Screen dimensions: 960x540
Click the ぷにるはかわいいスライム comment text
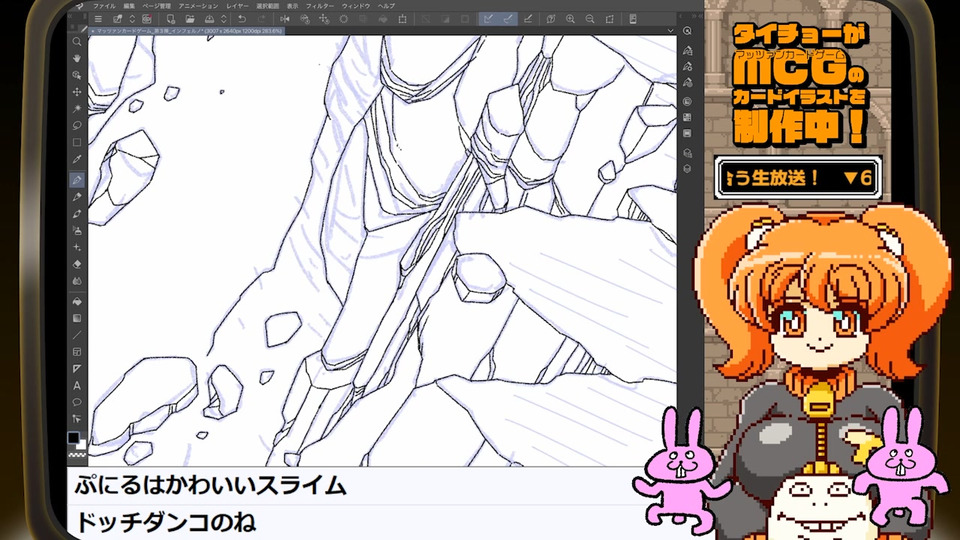[211, 486]
